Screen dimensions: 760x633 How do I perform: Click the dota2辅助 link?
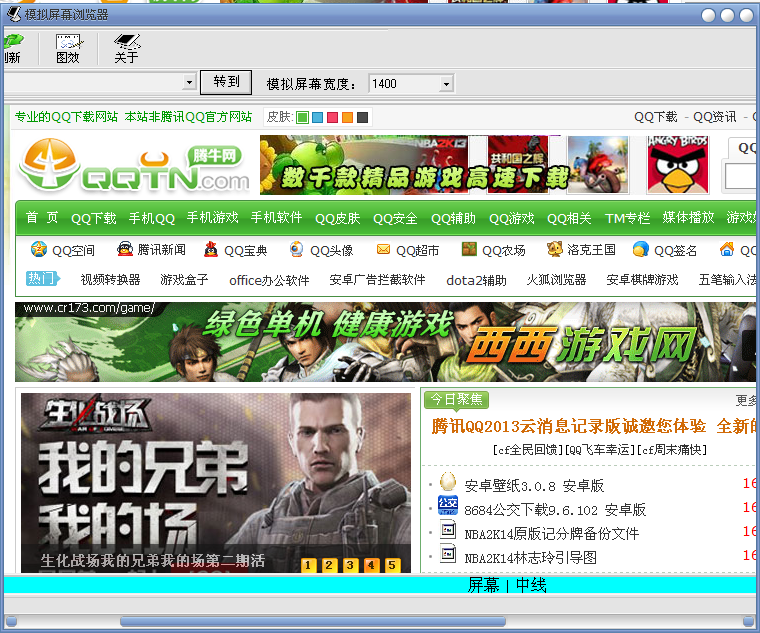(476, 280)
